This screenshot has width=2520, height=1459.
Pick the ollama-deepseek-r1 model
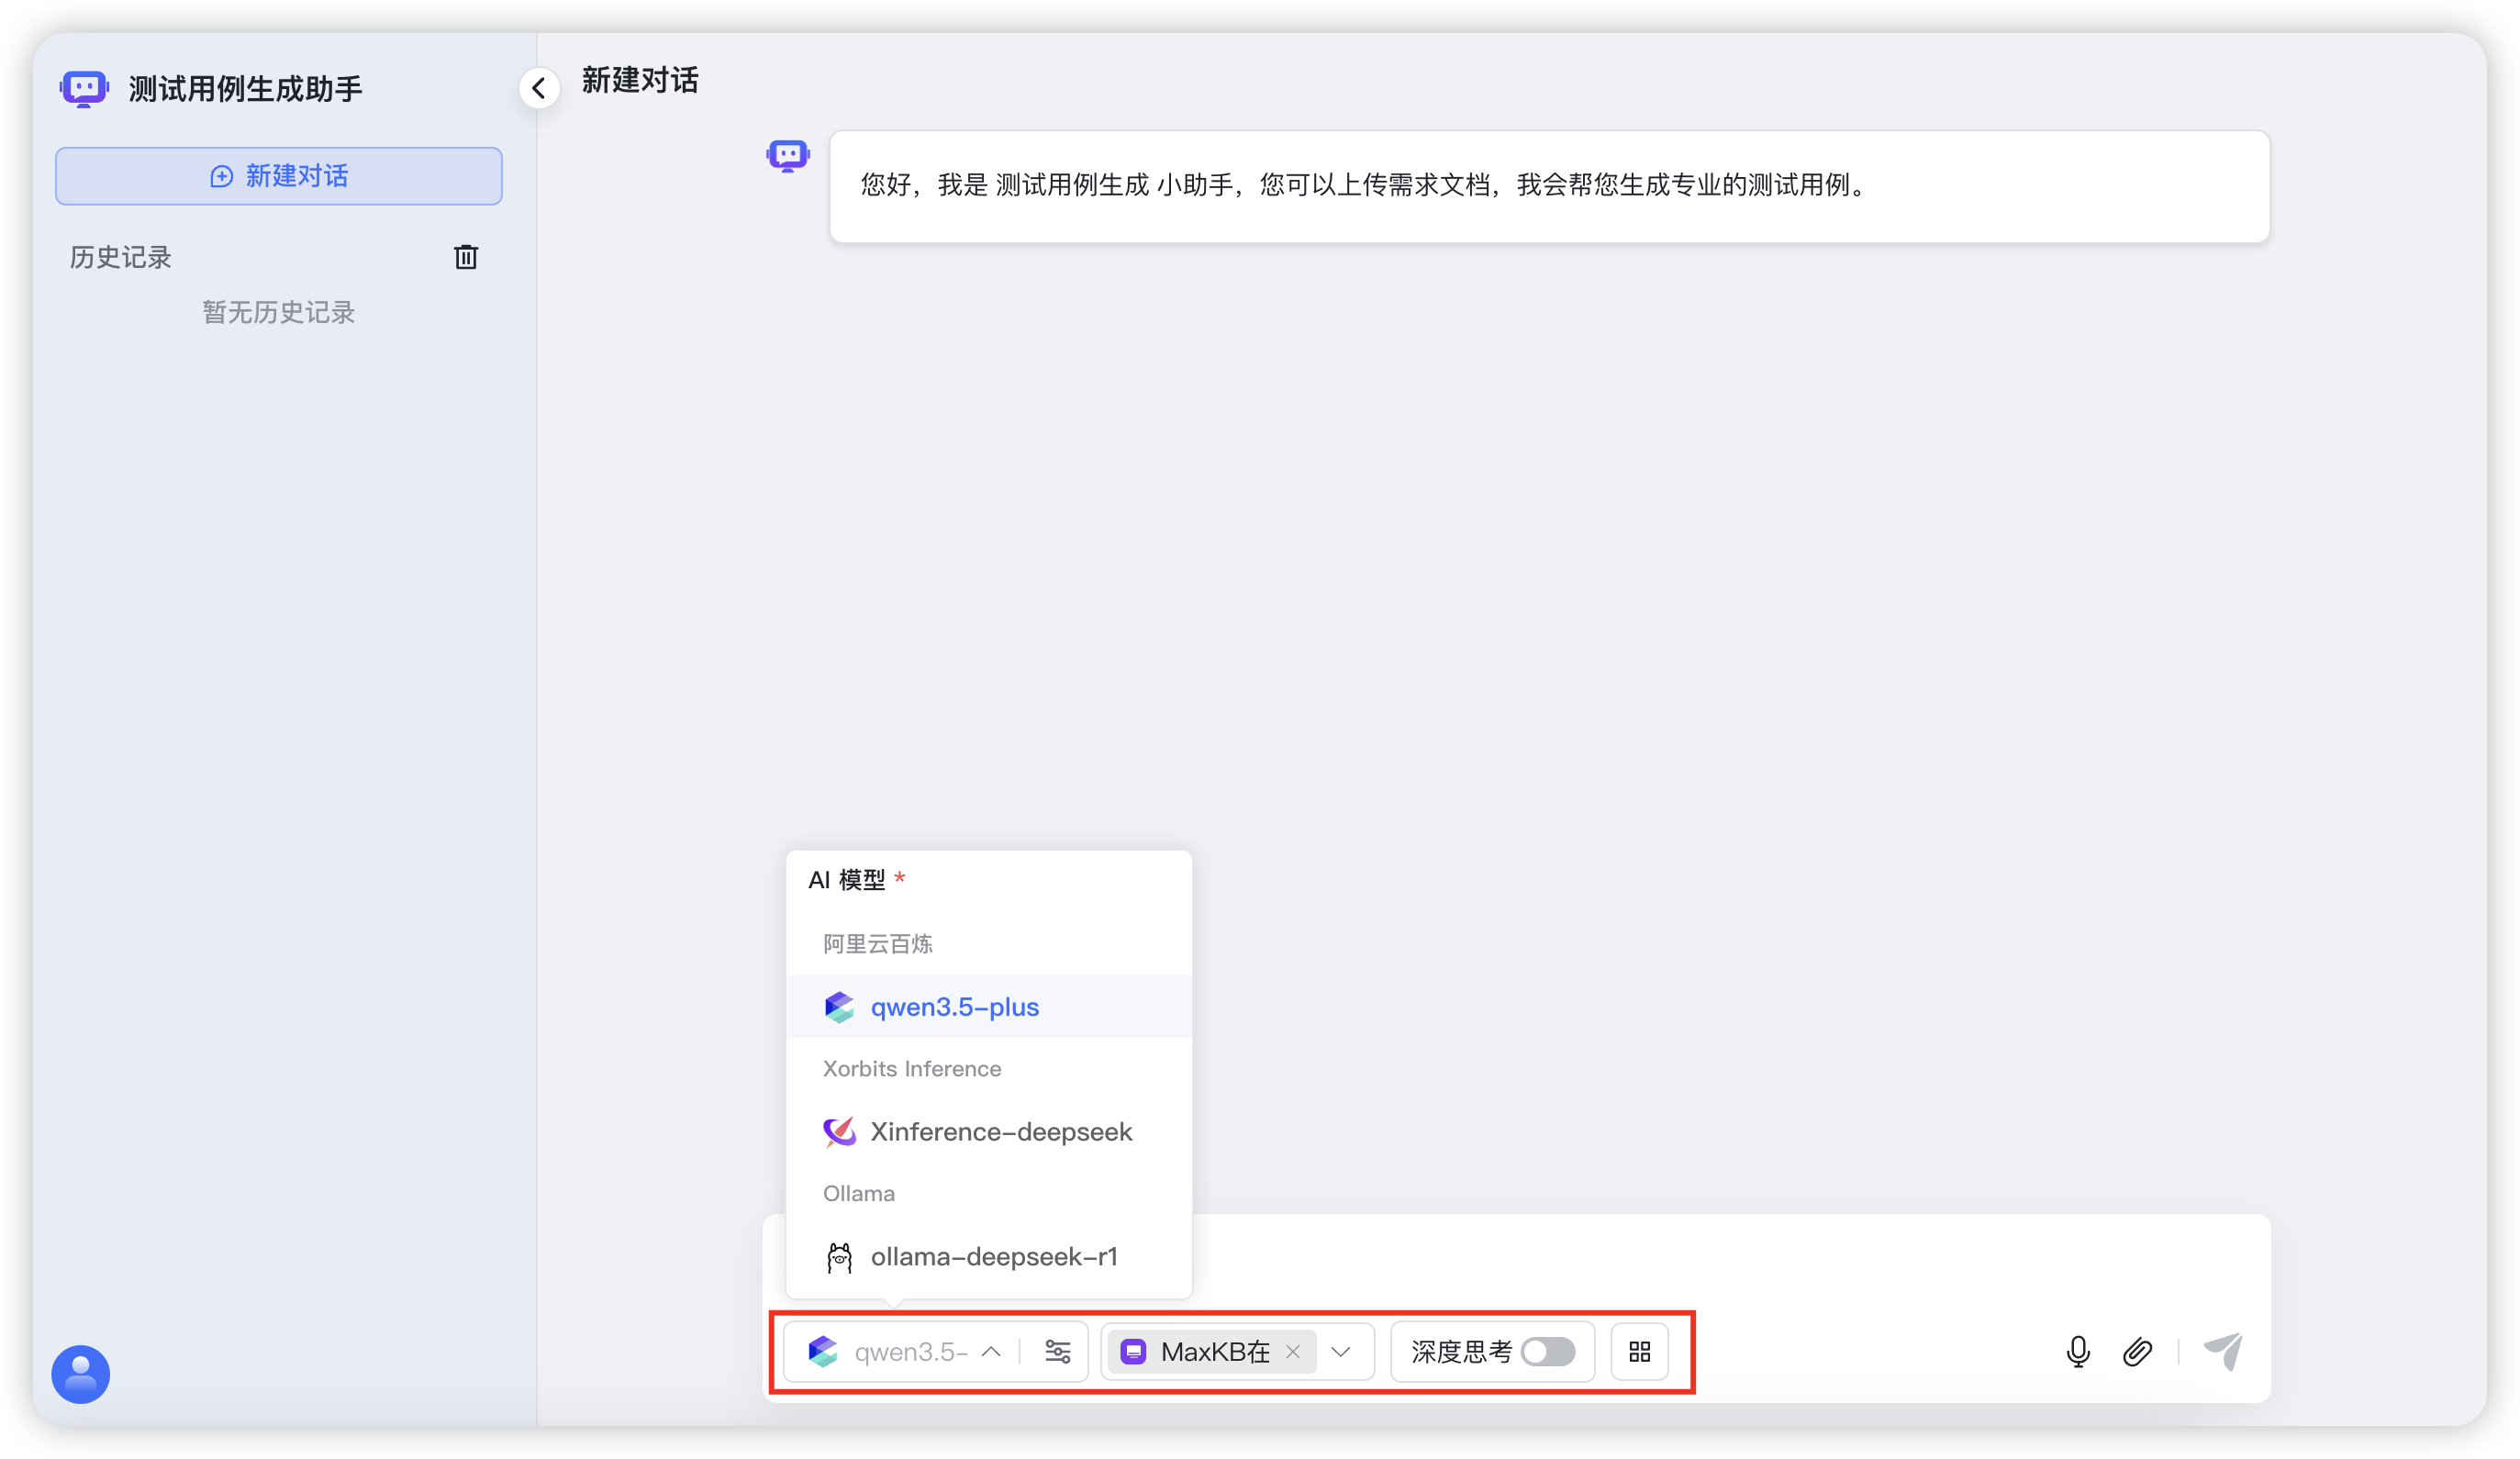pos(989,1256)
